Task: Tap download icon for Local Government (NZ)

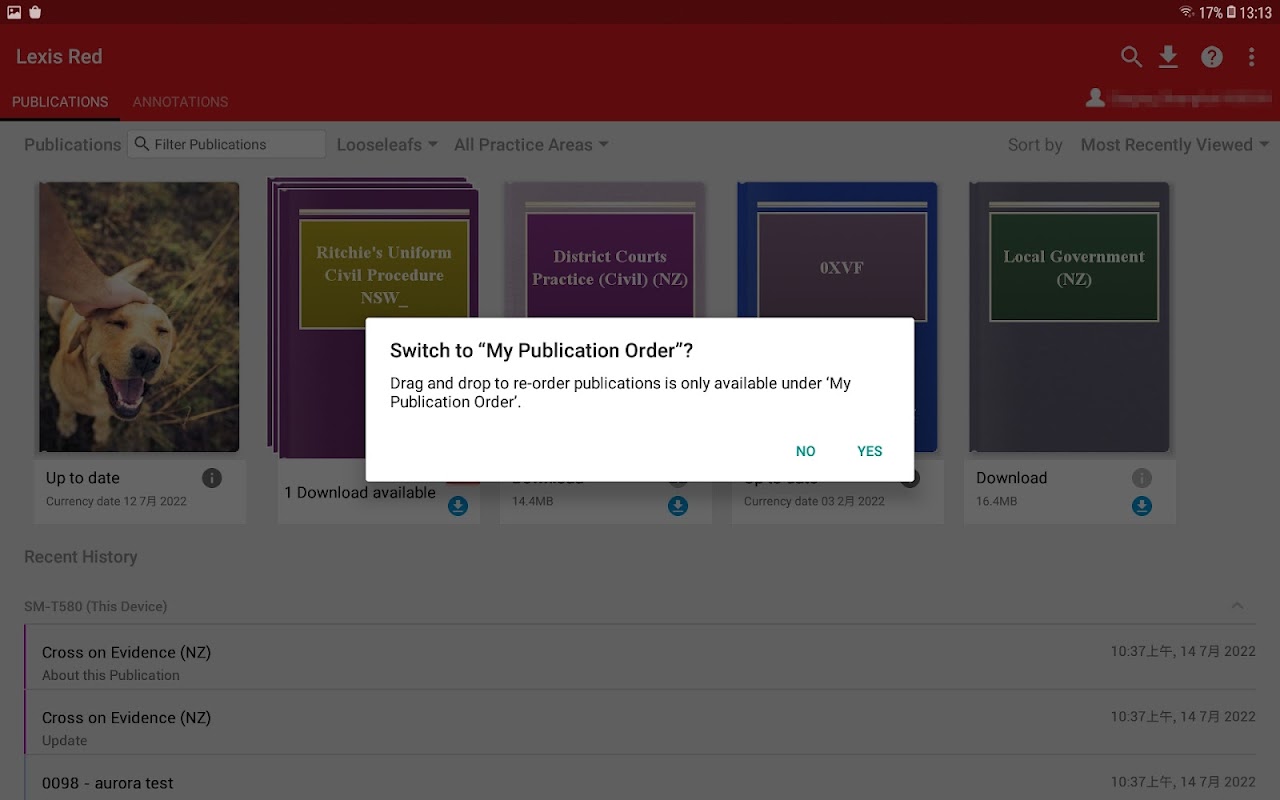Action: pos(1142,506)
